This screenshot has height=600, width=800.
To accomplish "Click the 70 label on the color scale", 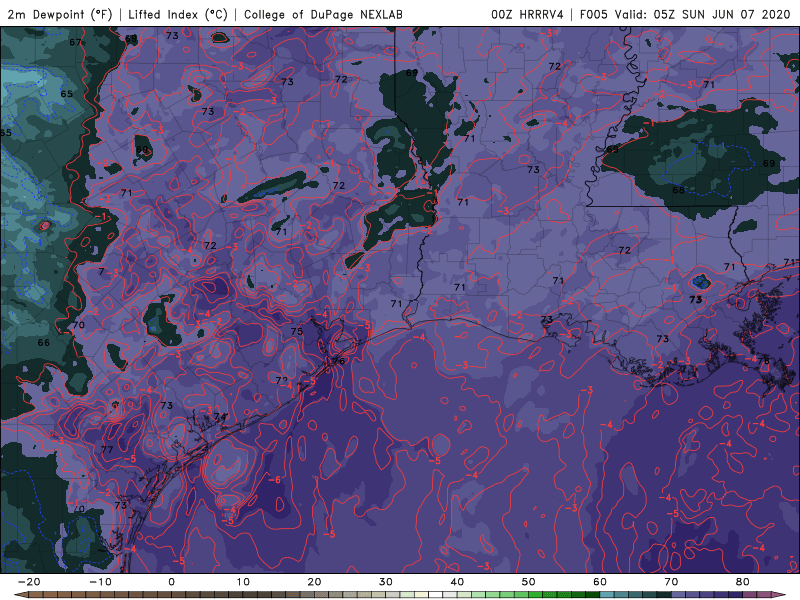I will 671,582.
